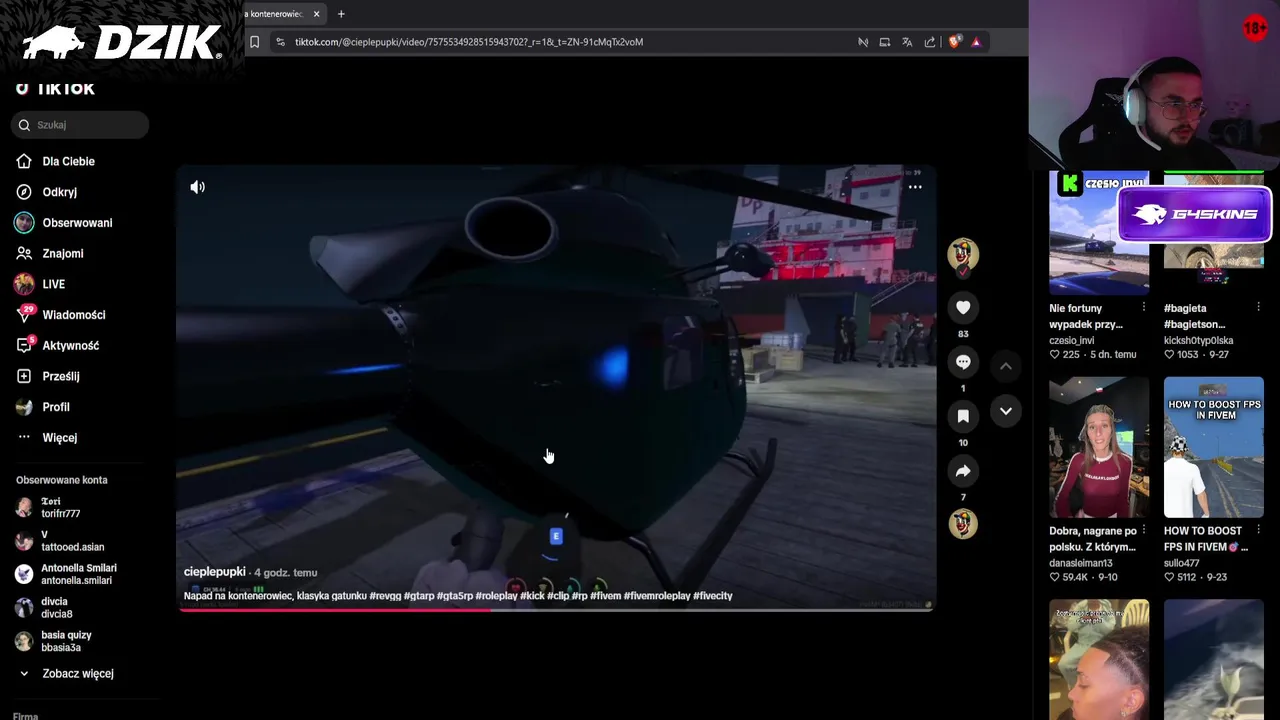Click the TikTok logo in the sidebar
The image size is (1280, 720).
55,89
